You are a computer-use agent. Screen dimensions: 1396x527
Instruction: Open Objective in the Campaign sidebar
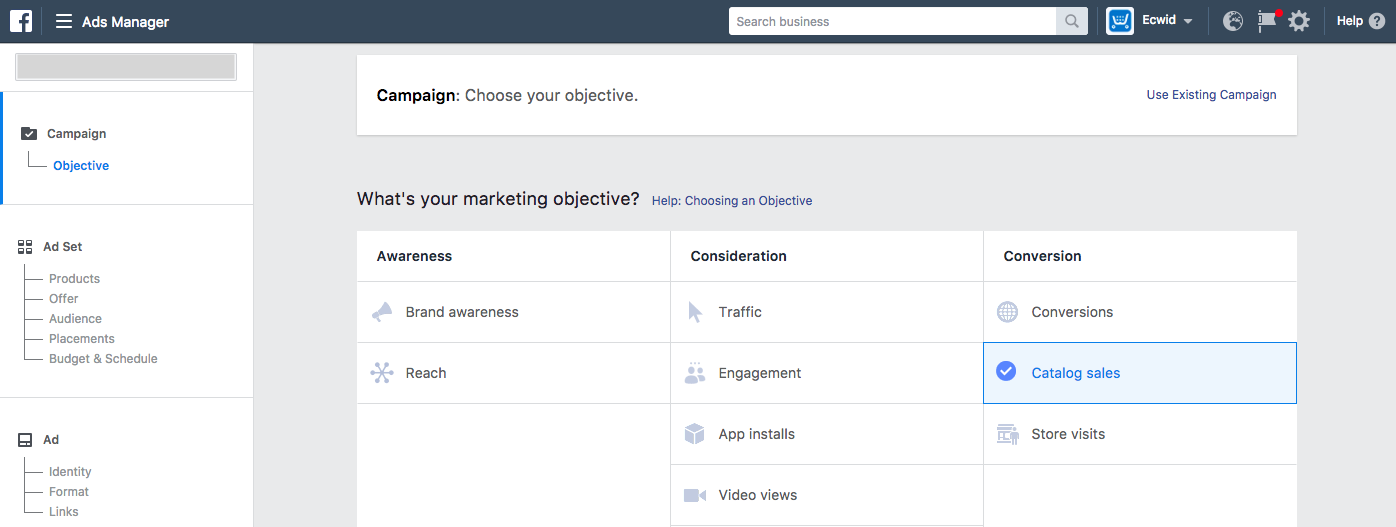[x=81, y=166]
